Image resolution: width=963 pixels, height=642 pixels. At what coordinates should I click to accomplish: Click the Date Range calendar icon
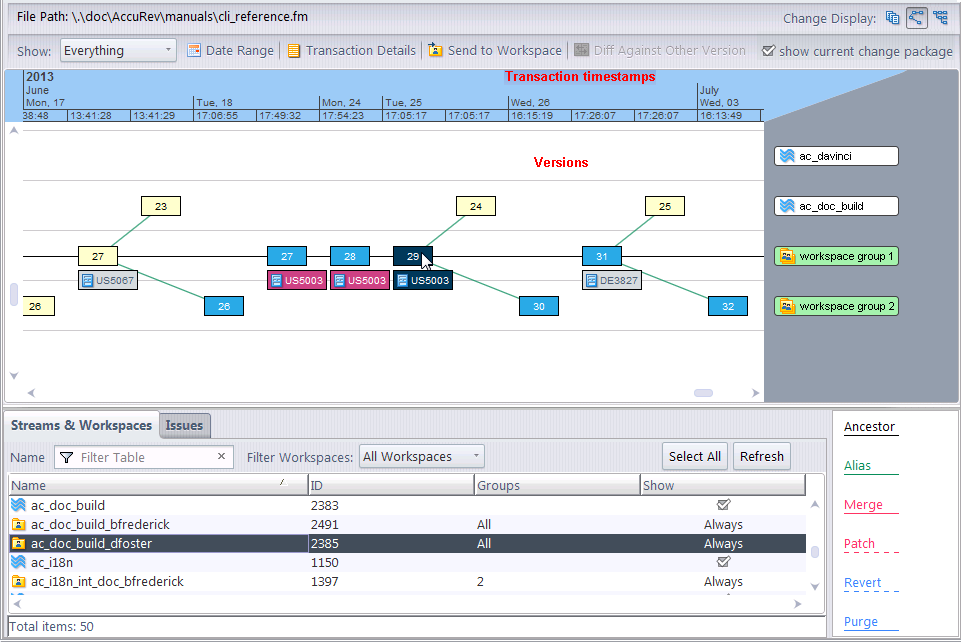195,51
